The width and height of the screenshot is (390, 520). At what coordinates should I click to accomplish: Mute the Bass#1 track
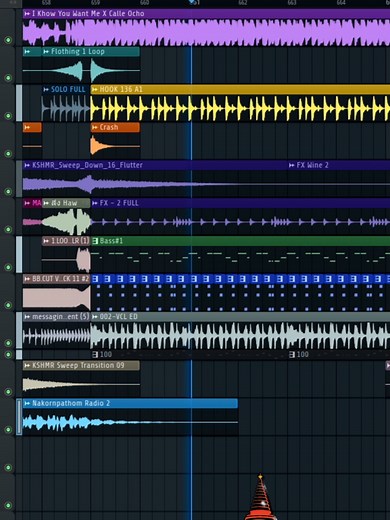(x=8, y=267)
